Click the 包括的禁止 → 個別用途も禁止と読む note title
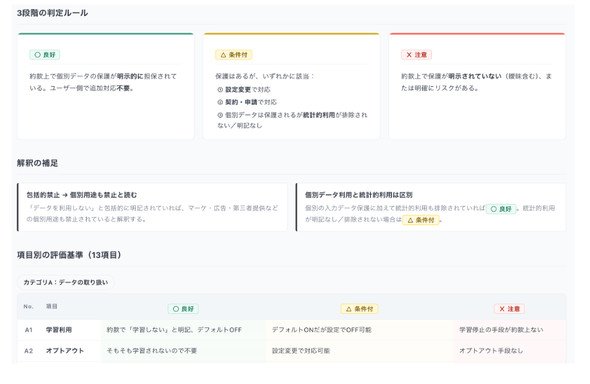Viewport: 590px width, 384px height. [82, 195]
